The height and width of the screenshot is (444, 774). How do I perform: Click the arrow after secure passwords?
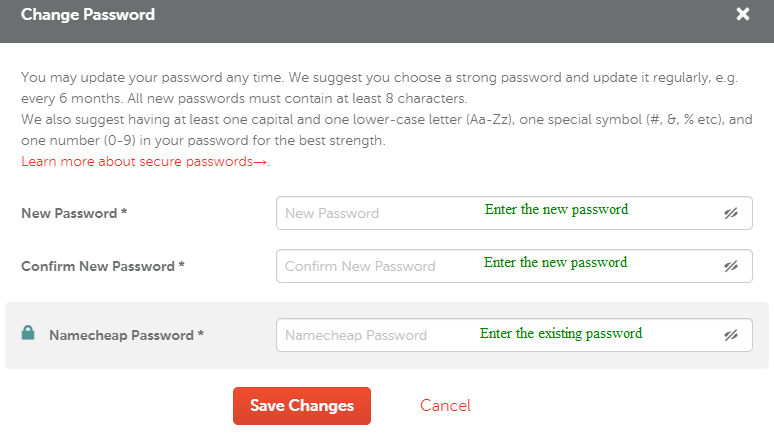pyautogui.click(x=260, y=162)
